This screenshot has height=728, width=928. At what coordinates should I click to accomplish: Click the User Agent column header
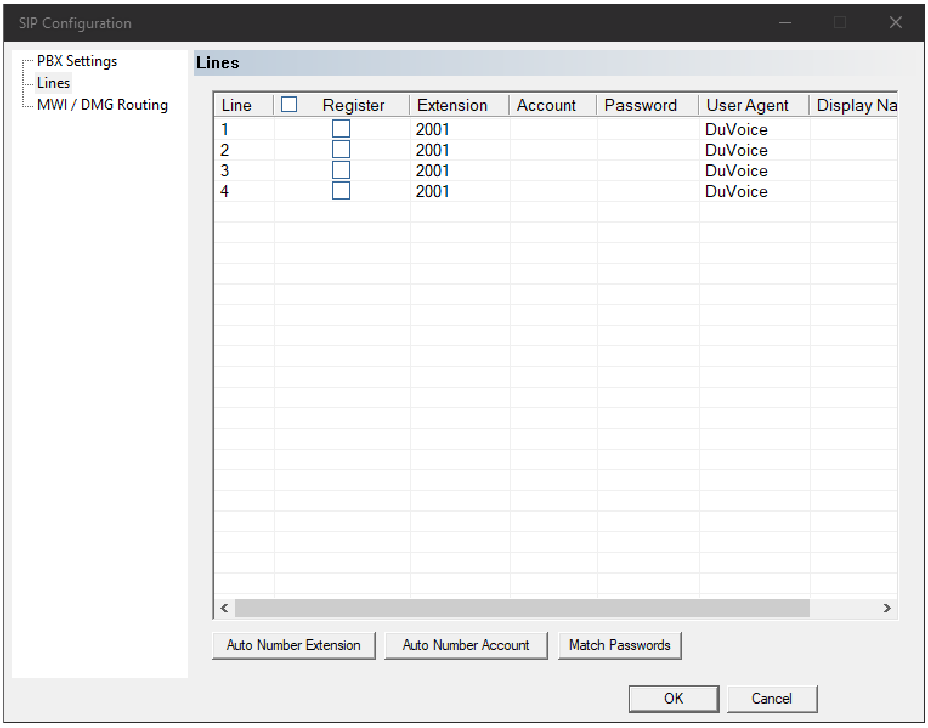(747, 105)
